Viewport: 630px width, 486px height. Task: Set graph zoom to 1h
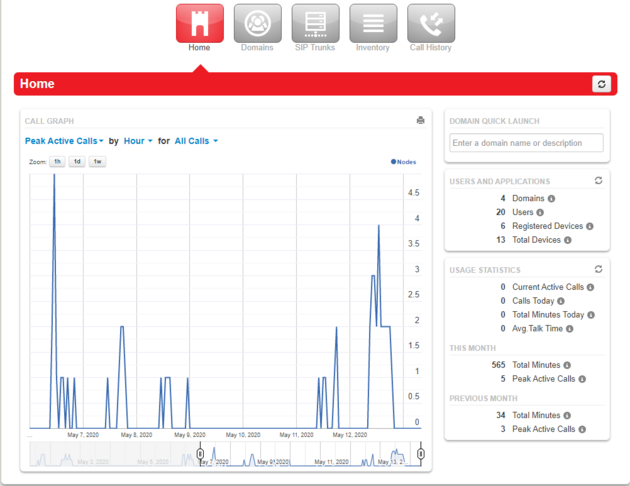(x=58, y=161)
